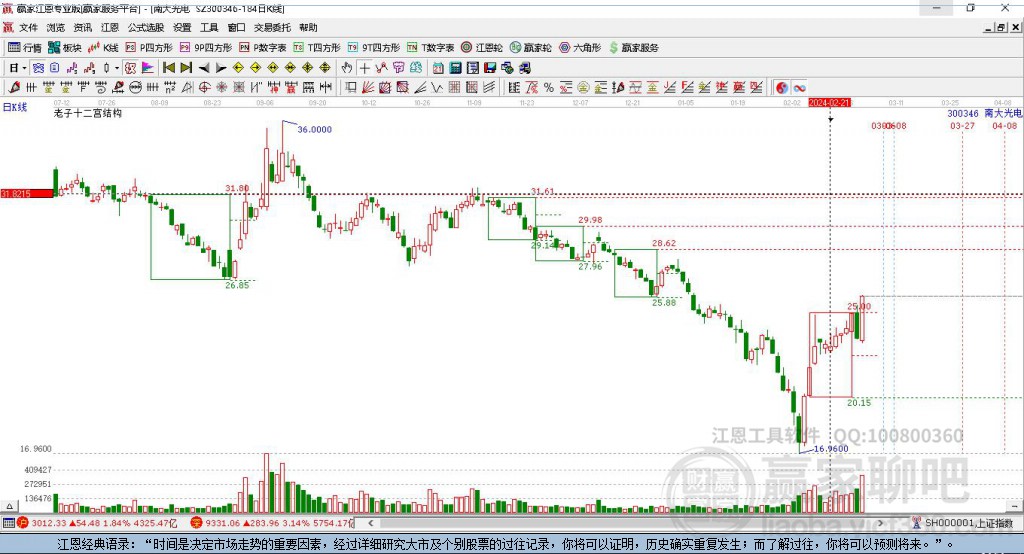Image resolution: width=1024 pixels, height=554 pixels.
Task: Click the last yellow diamond four-way icon
Action: pyautogui.click(x=325, y=68)
